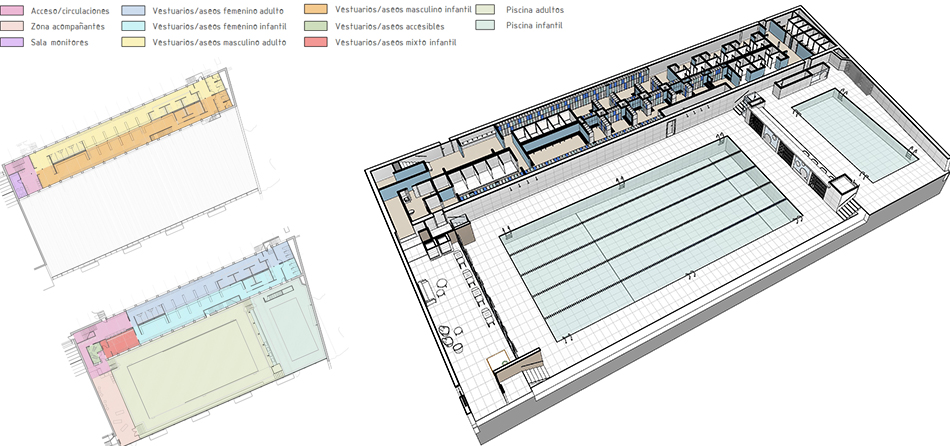The height and width of the screenshot is (446, 950).
Task: Click the orange Vestuarios/aseos masculino infantil swatch
Action: (x=316, y=9)
